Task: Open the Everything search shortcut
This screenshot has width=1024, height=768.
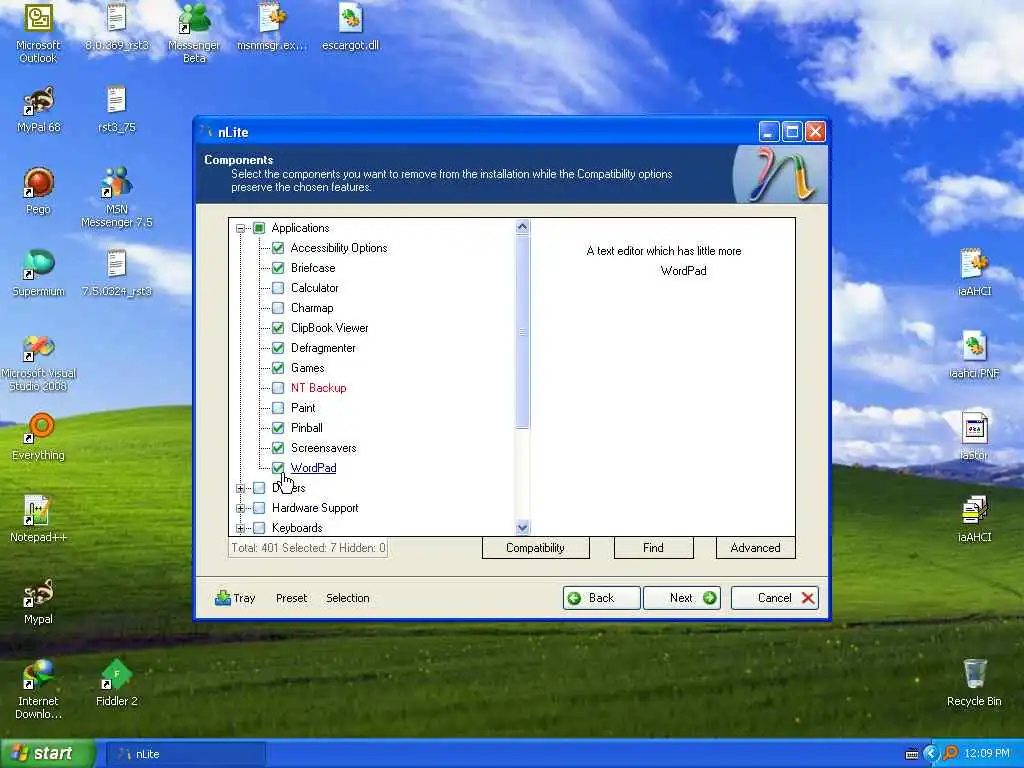Action: click(39, 438)
